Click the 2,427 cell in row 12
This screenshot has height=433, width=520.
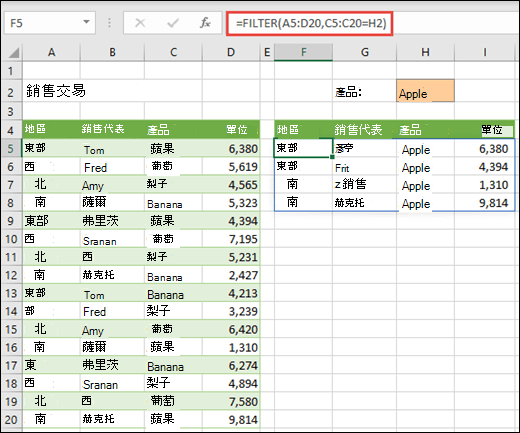[231, 275]
